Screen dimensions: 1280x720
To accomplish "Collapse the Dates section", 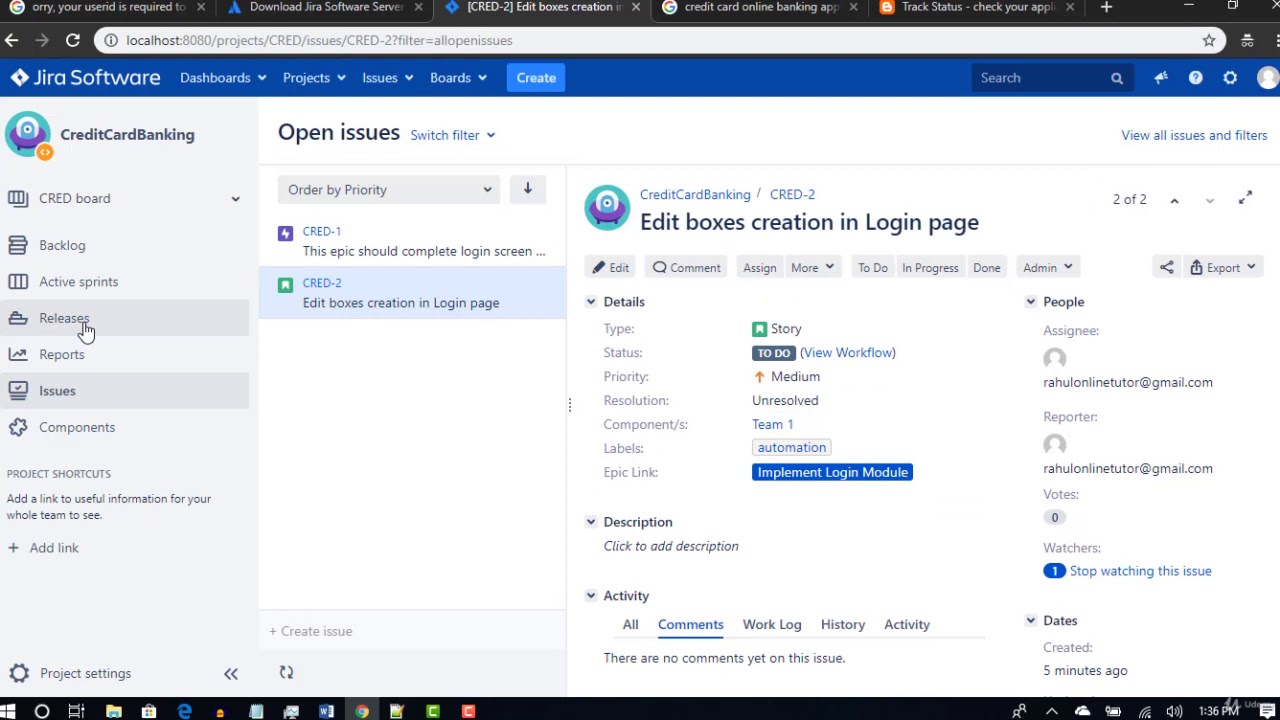I will [x=1031, y=621].
